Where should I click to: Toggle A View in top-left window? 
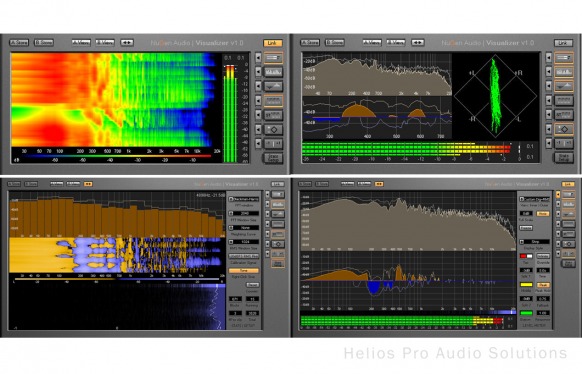(x=81, y=43)
